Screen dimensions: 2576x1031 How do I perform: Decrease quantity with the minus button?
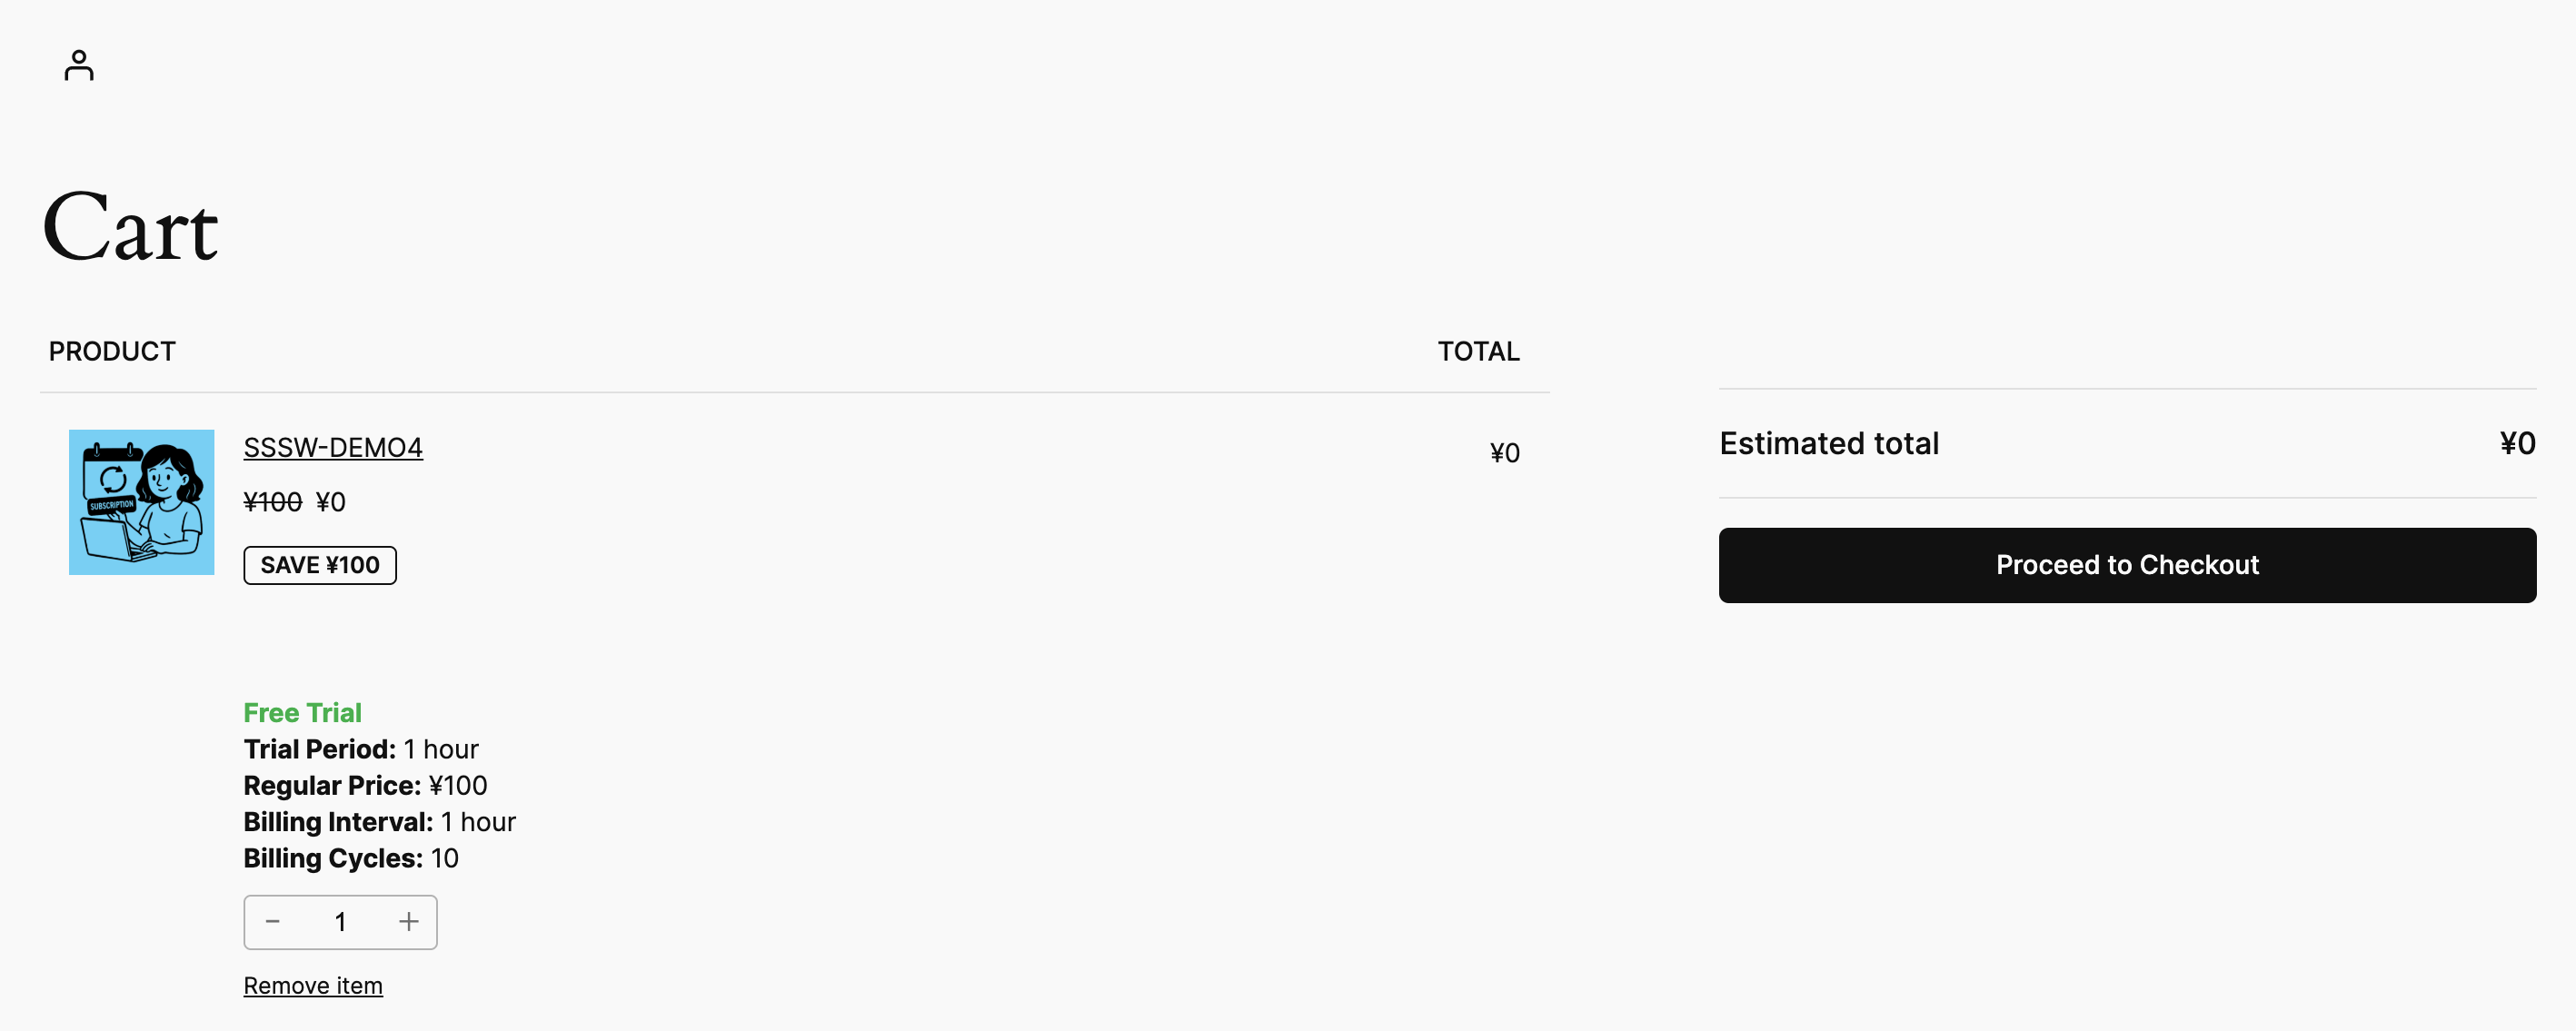coord(273,921)
